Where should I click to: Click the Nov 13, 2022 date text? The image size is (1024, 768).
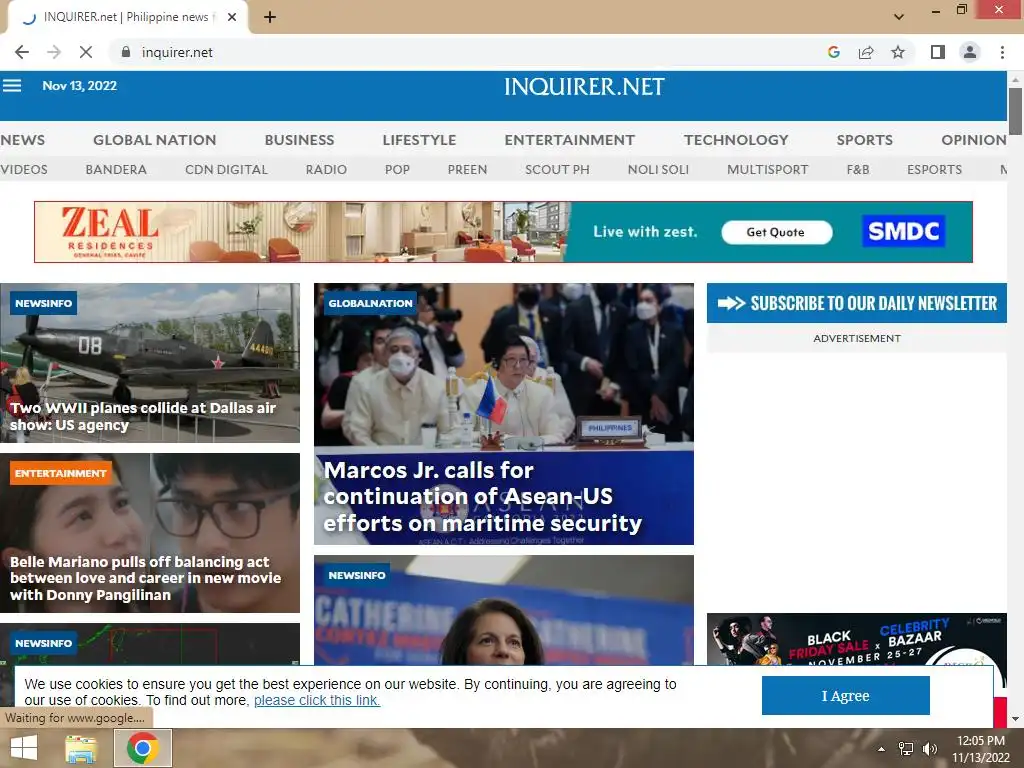[80, 86]
